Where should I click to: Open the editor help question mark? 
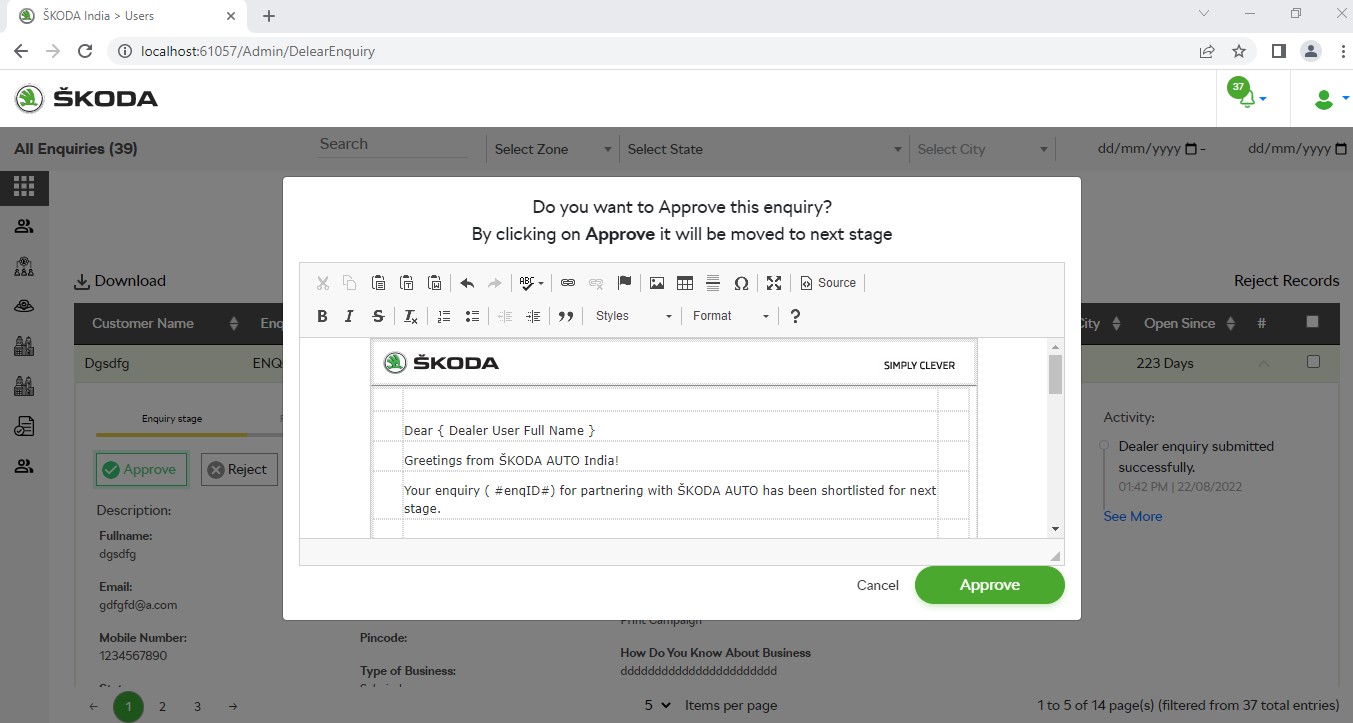point(795,316)
